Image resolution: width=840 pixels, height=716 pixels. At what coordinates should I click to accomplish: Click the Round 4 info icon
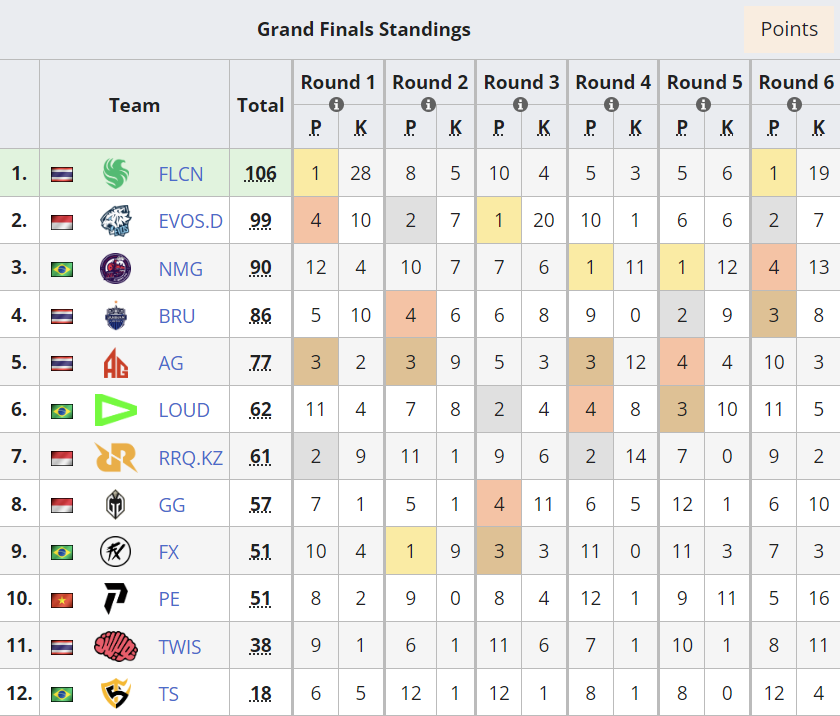612,104
